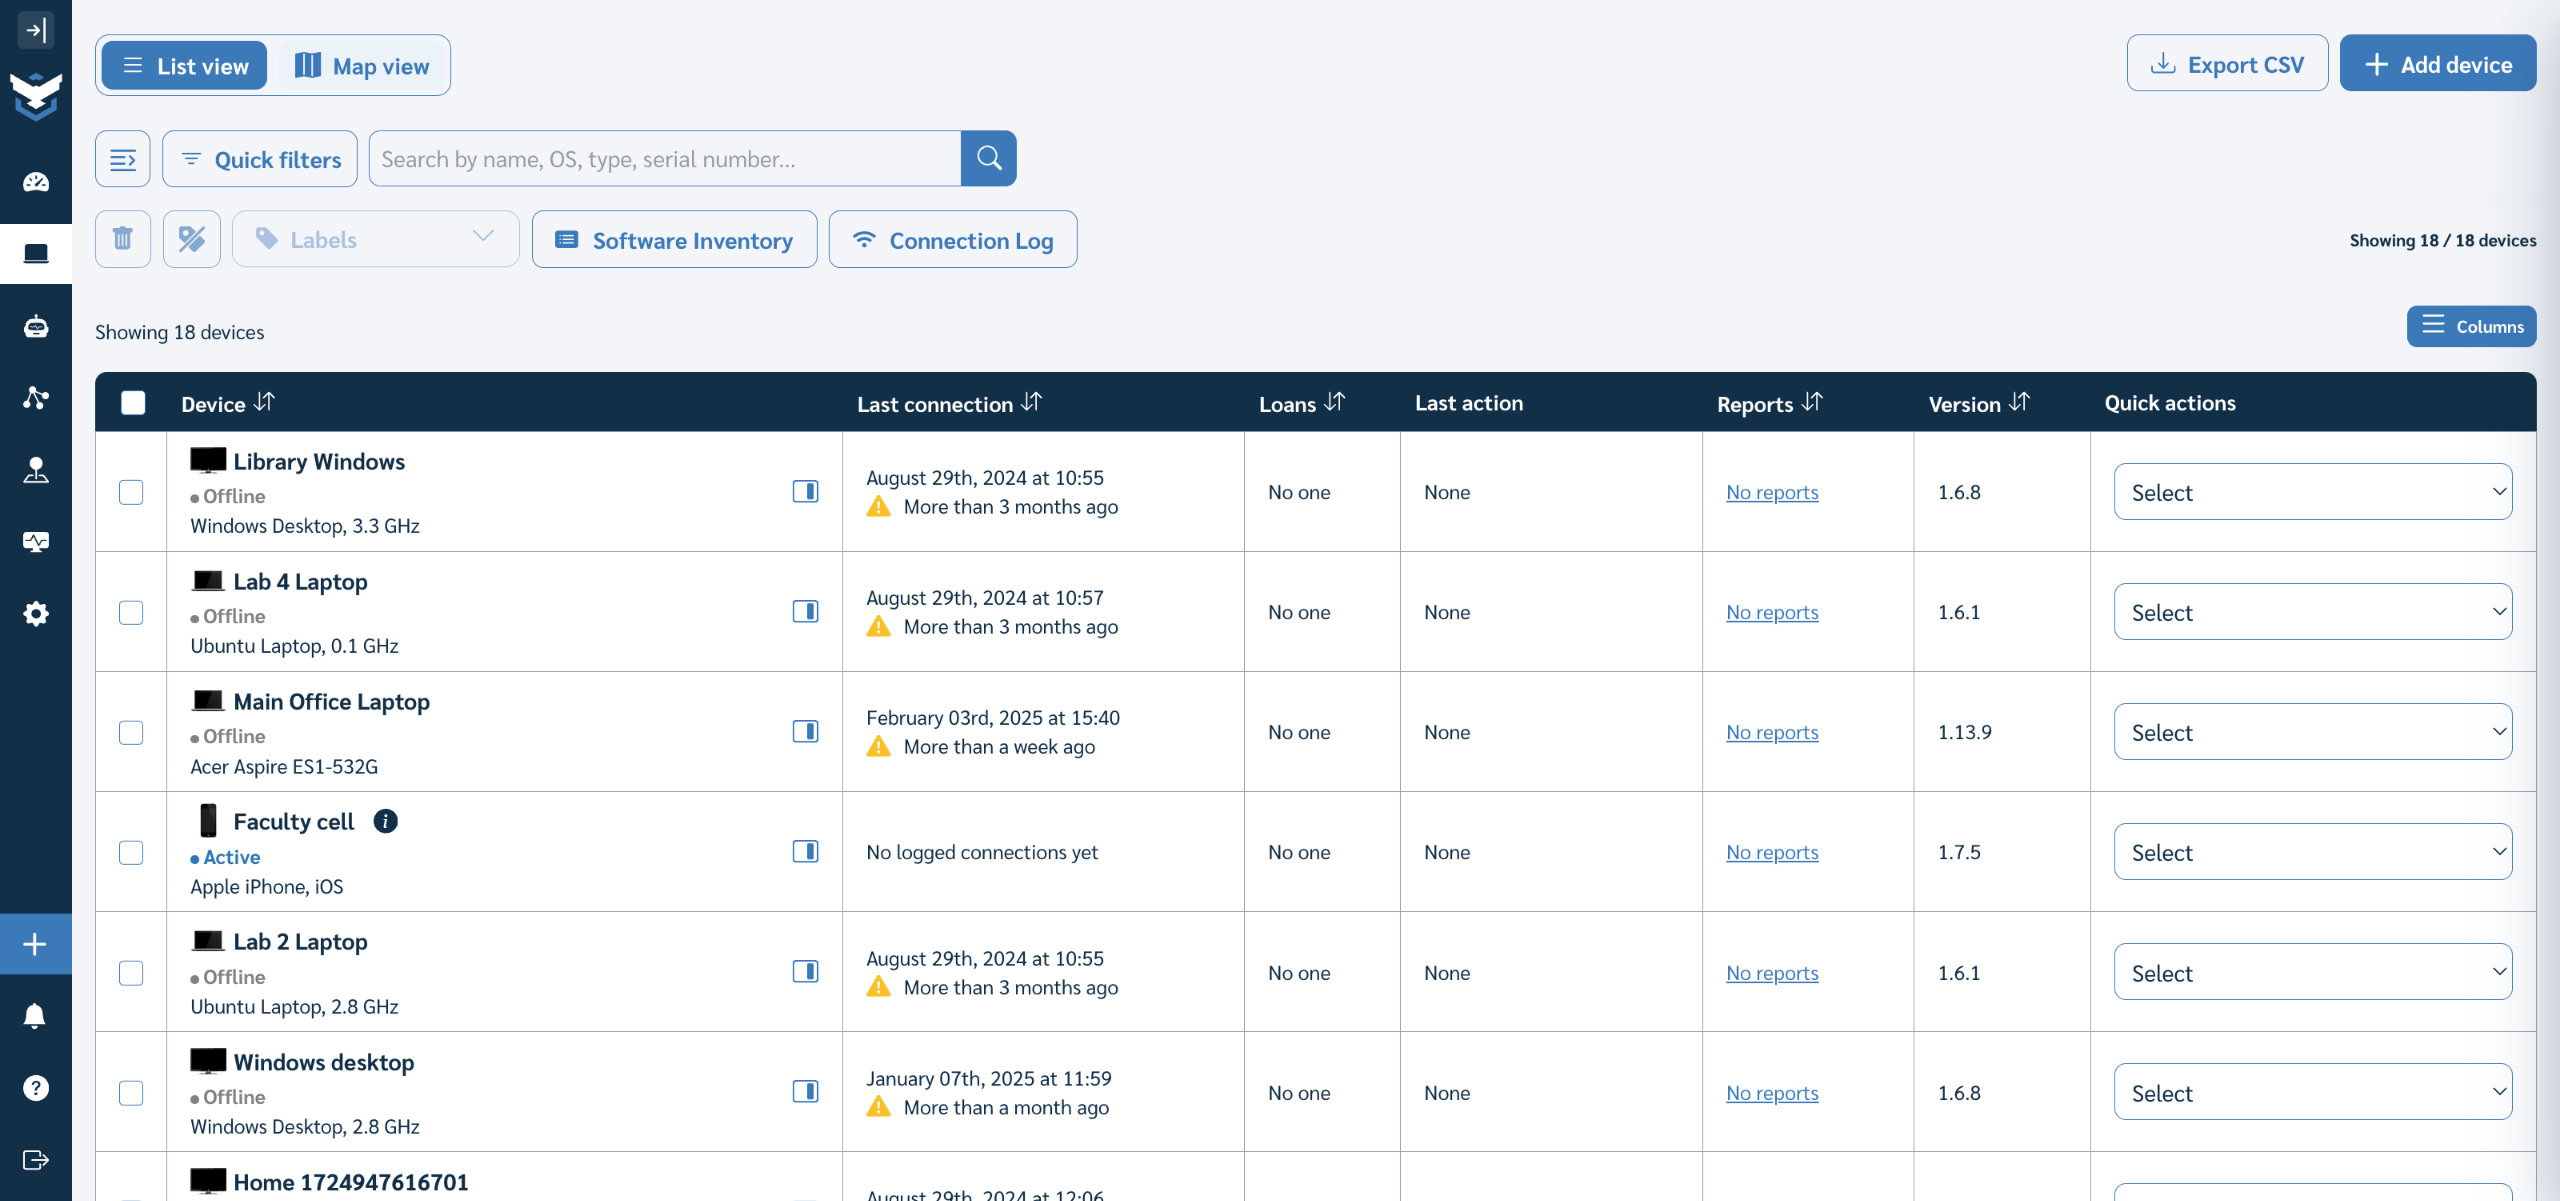Open No reports link for Windows desktop
Viewport: 2560px width, 1201px height.
pos(1771,1093)
